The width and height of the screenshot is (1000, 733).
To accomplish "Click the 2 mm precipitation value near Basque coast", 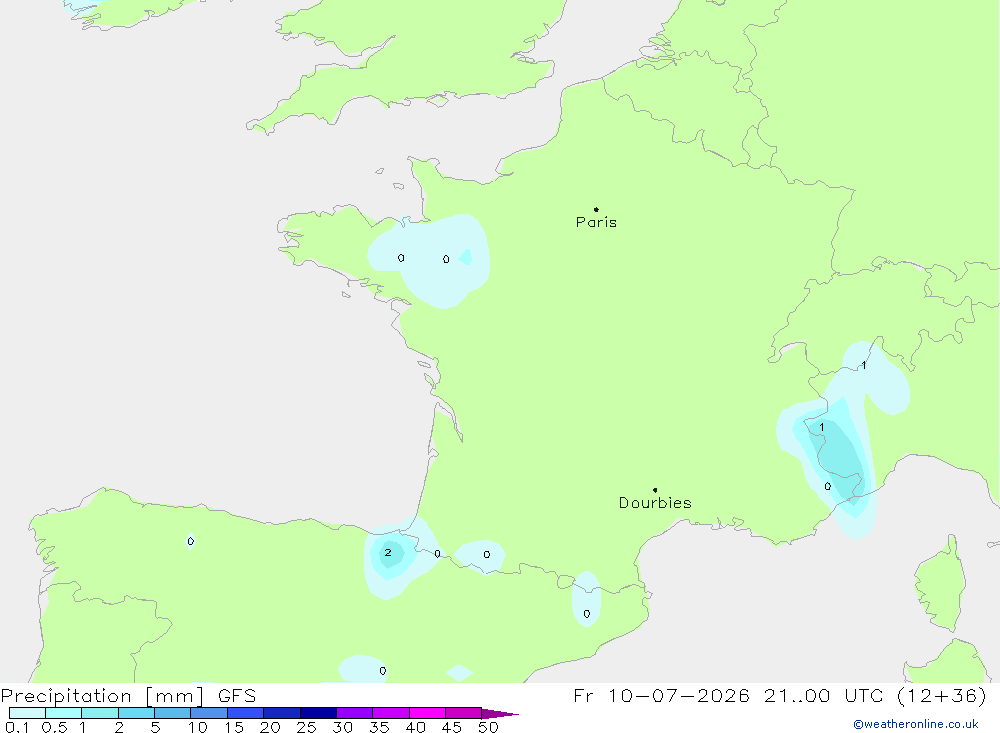I will pyautogui.click(x=388, y=552).
